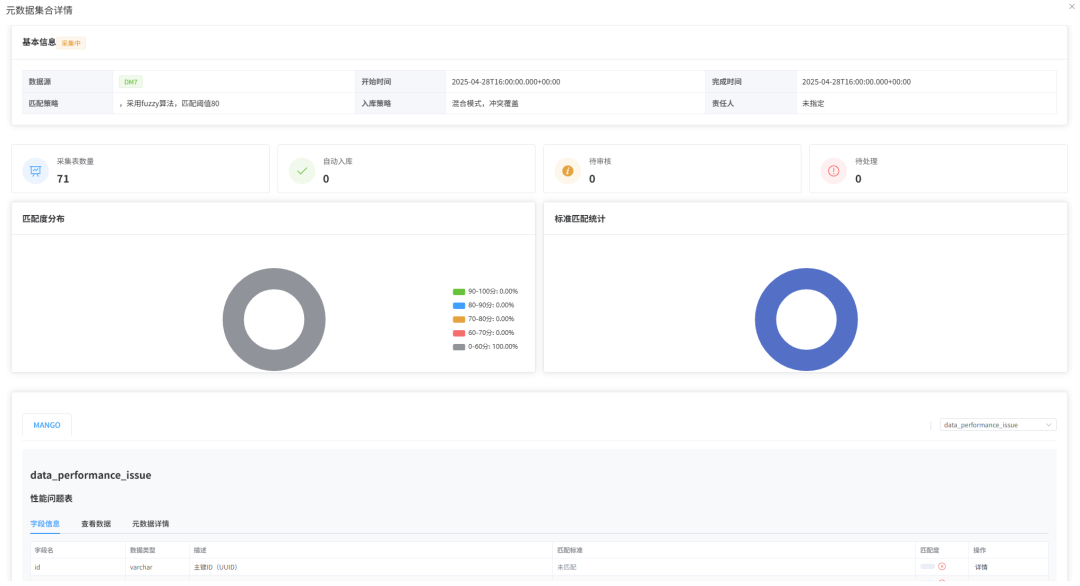
Task: Click the 自动入库 count 0
Action: pos(326,179)
